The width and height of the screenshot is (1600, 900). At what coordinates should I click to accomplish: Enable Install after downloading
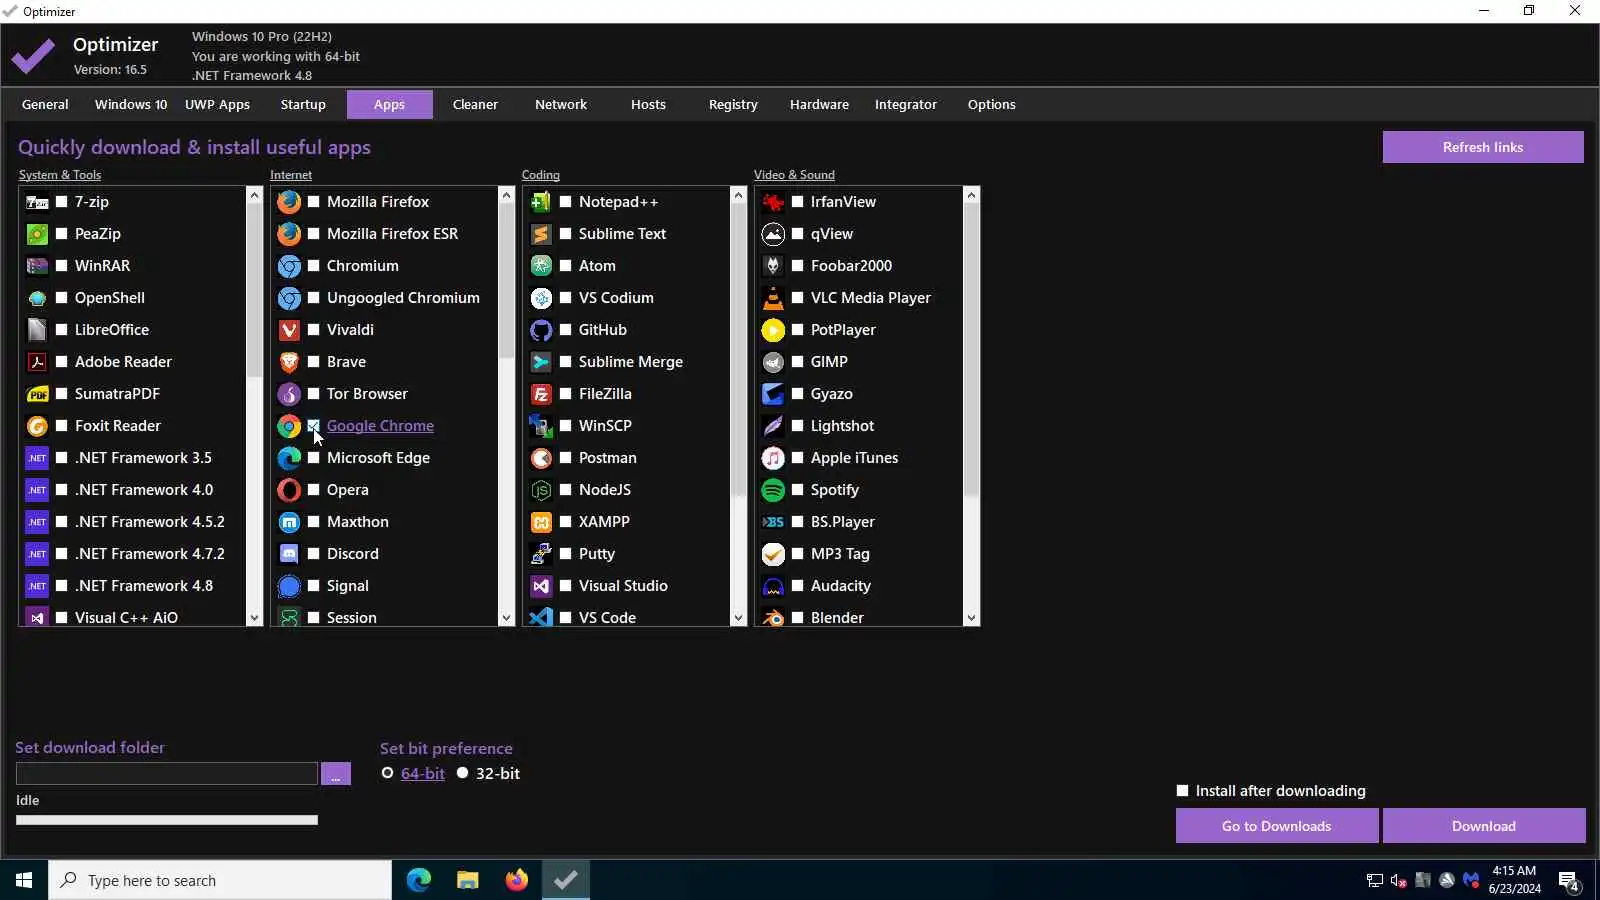point(1183,791)
